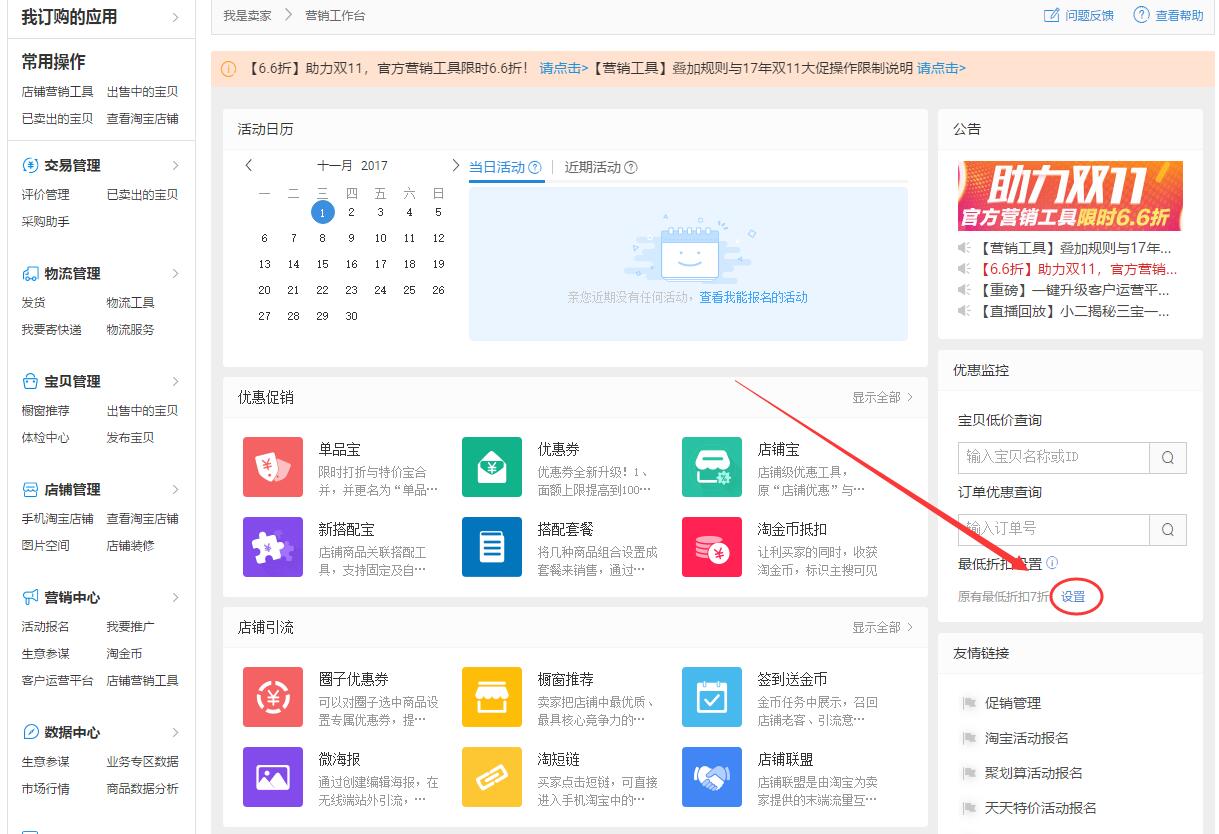This screenshot has width=1219, height=834.
Task: Expand 数据中心 section chevron
Action: tap(176, 732)
